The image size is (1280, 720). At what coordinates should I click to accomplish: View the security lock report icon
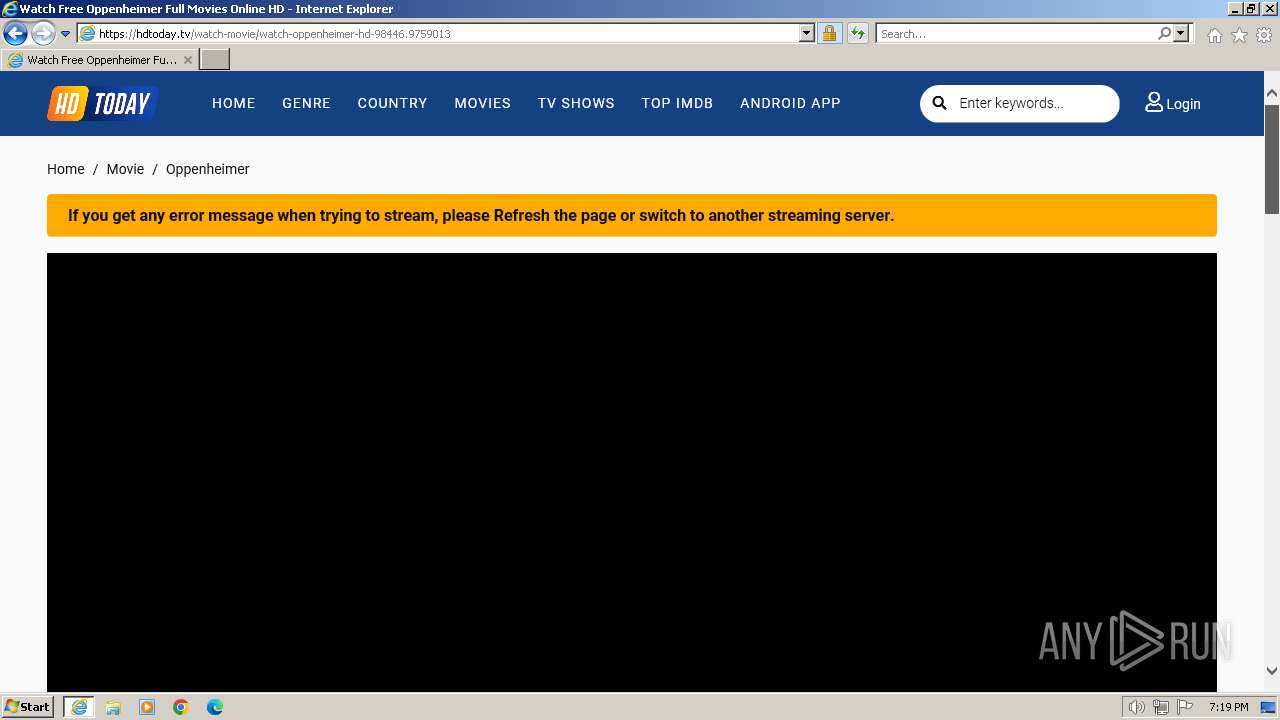tap(829, 34)
